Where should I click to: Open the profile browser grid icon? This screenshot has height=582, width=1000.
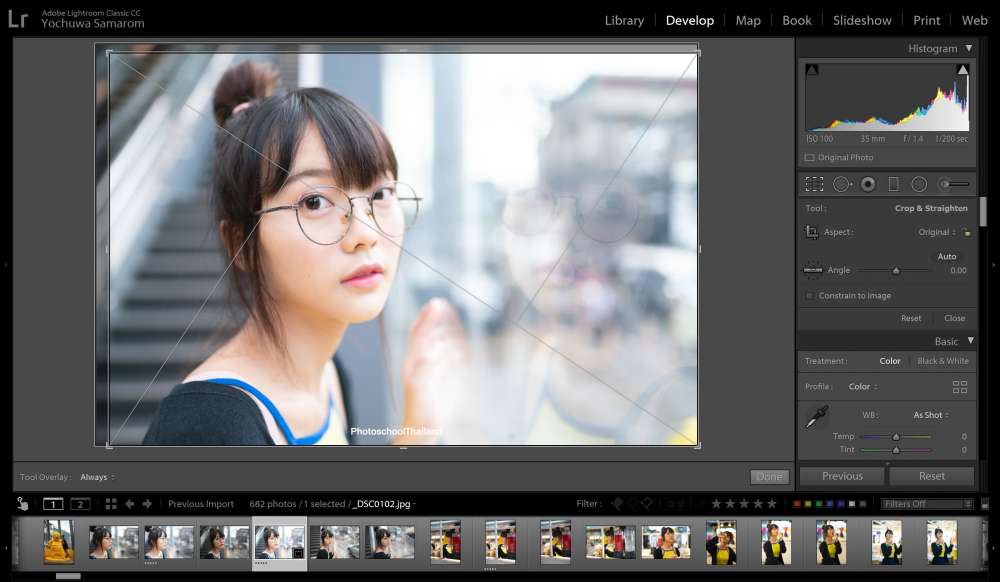click(960, 387)
